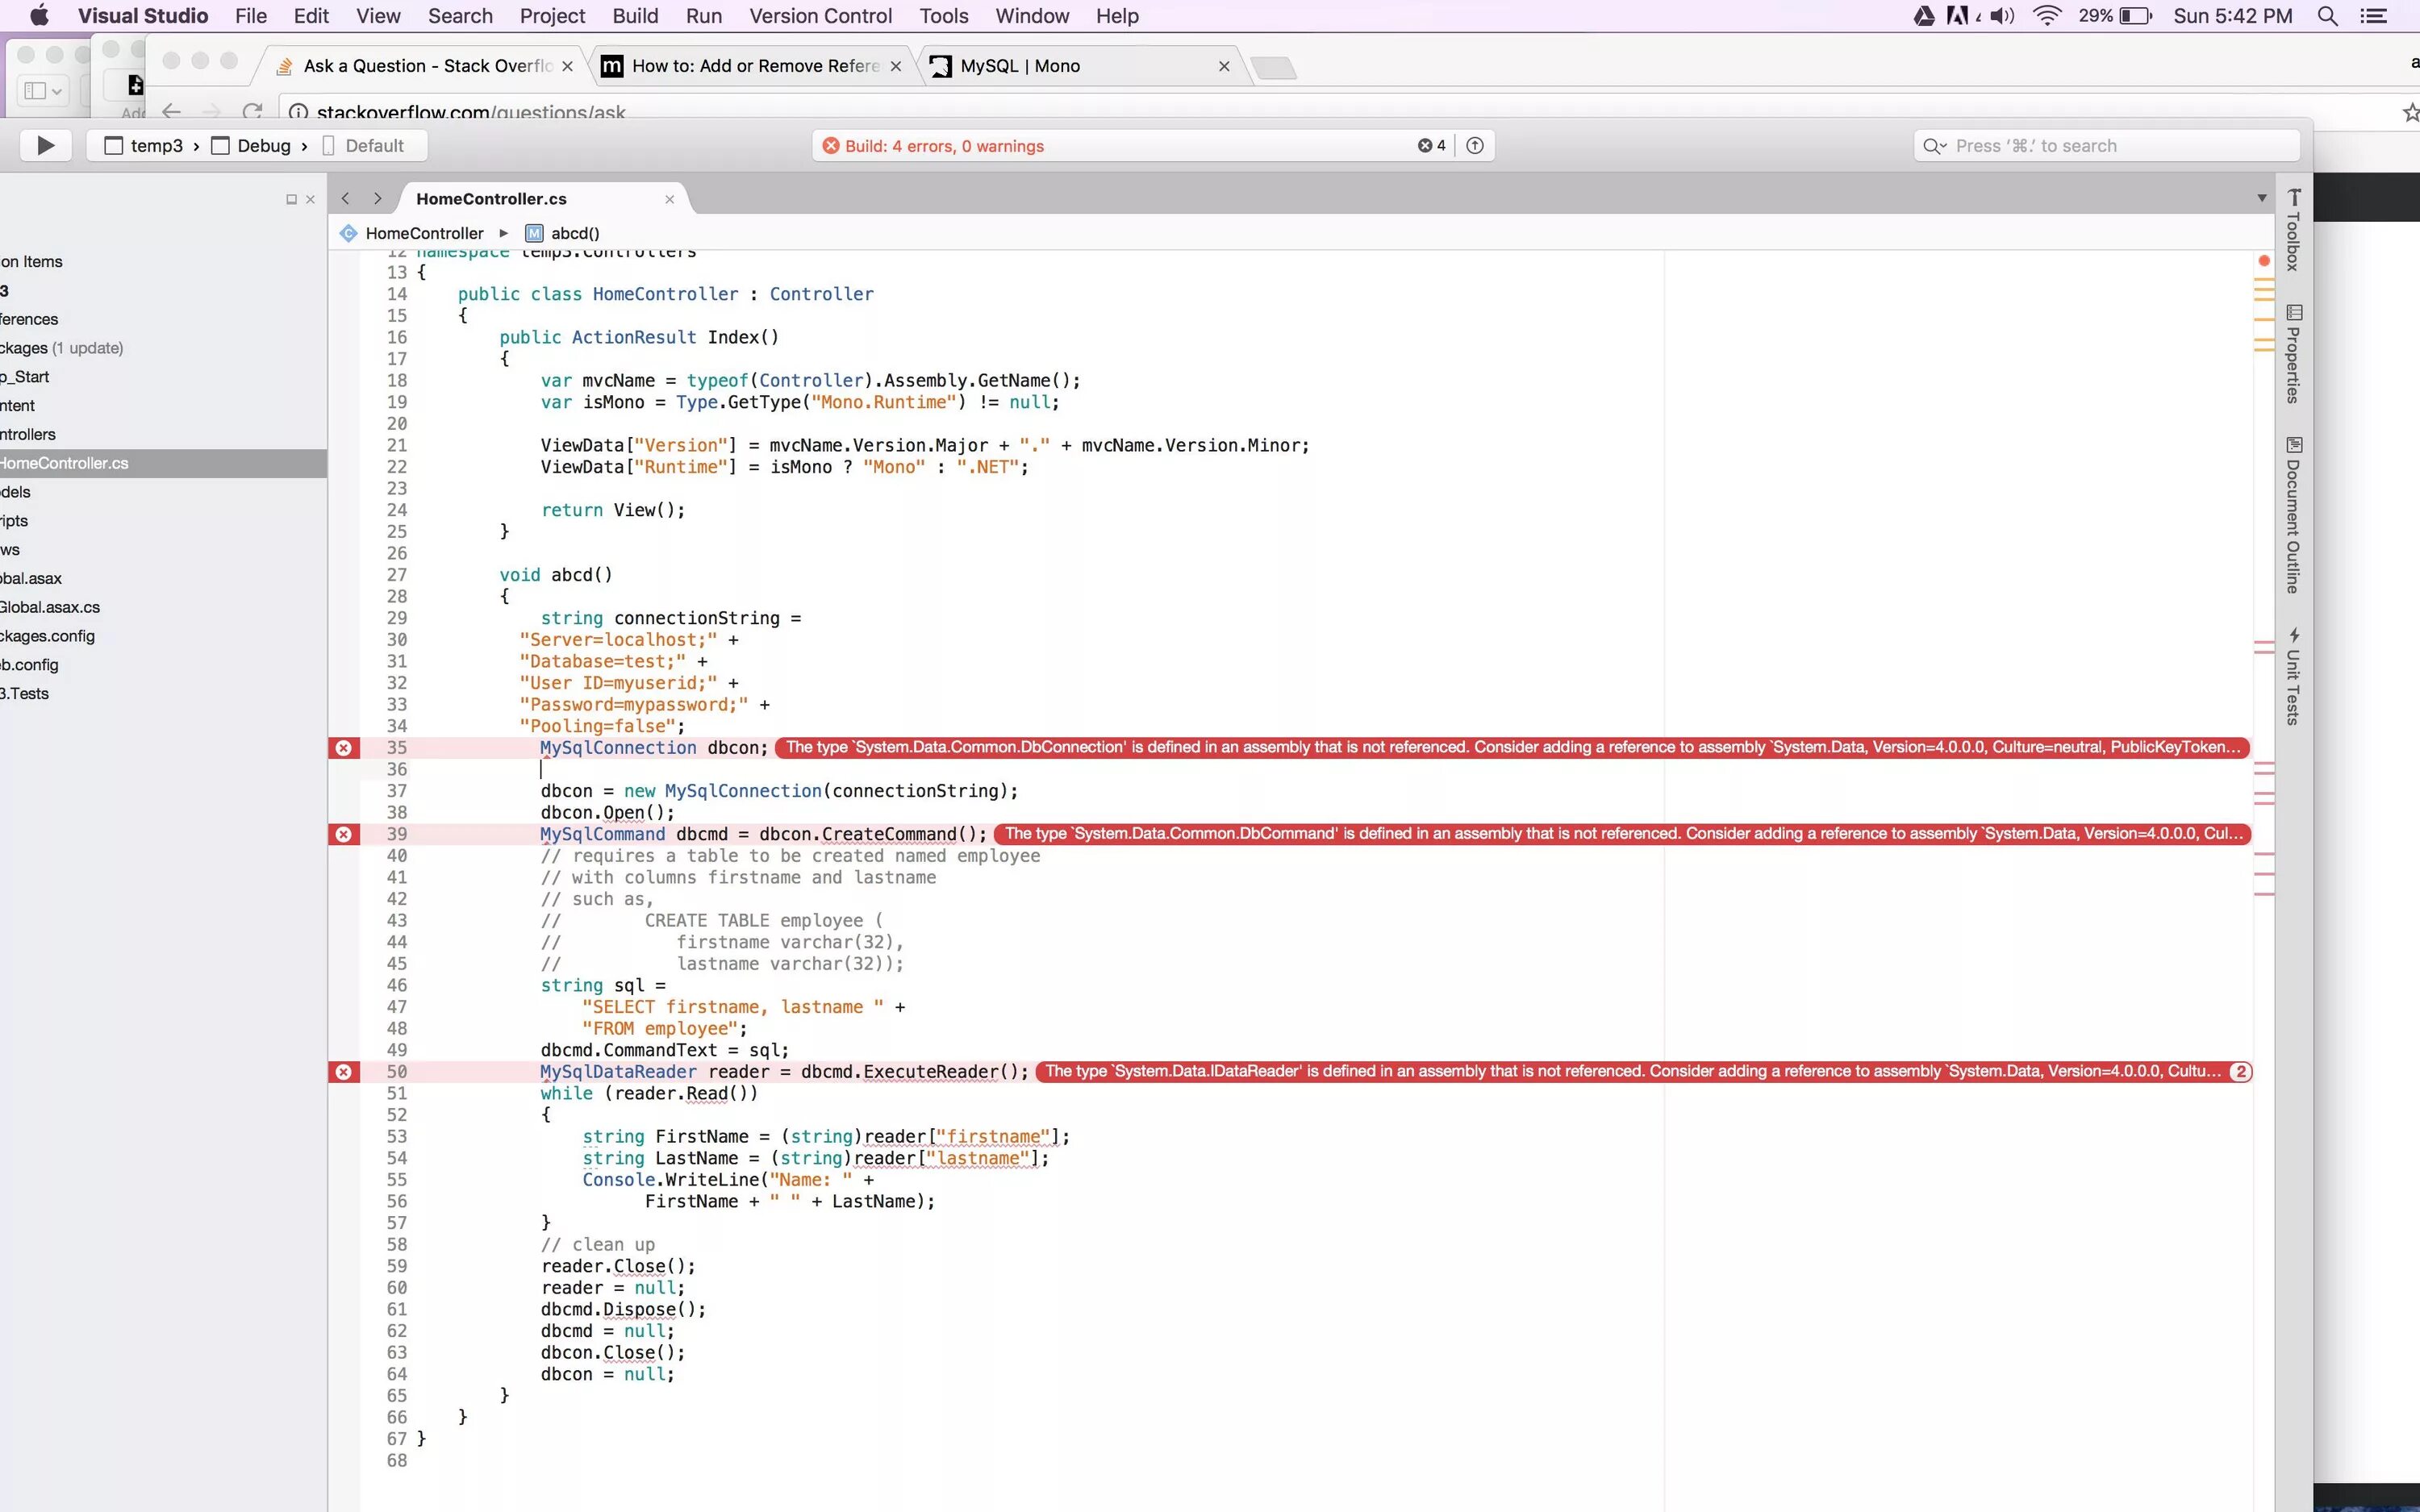Close the Stack Overflow browser tab
Image resolution: width=2420 pixels, height=1512 pixels.
(x=567, y=66)
